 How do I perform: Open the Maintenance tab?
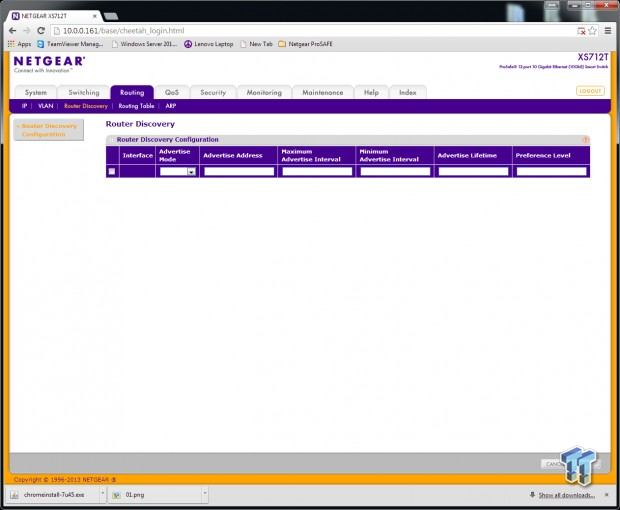(x=323, y=92)
